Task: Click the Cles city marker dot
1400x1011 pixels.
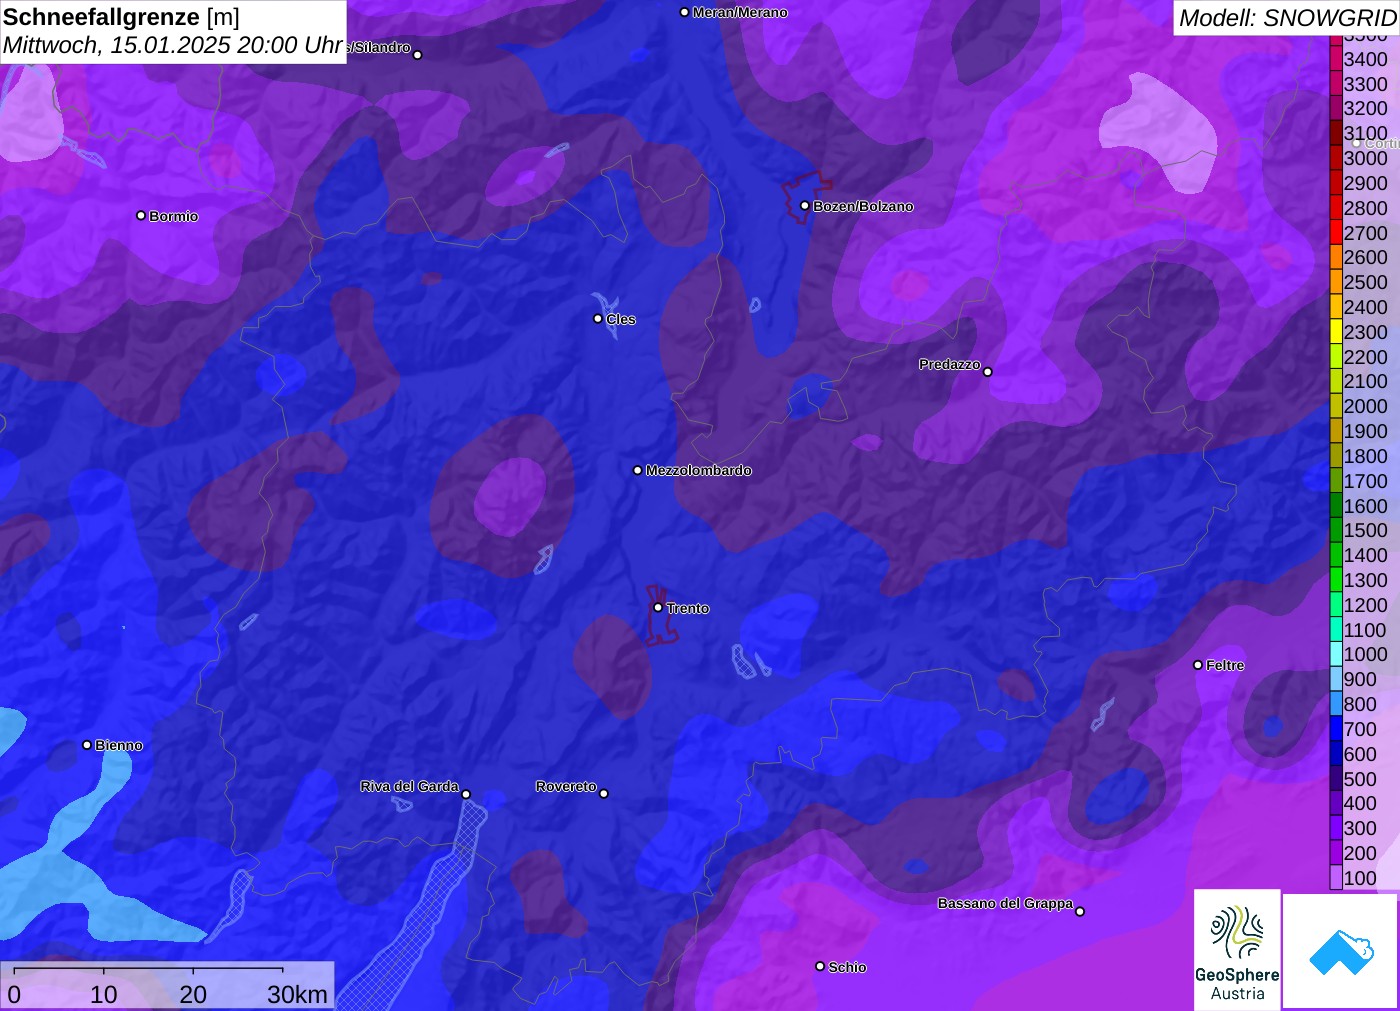Action: (x=598, y=319)
